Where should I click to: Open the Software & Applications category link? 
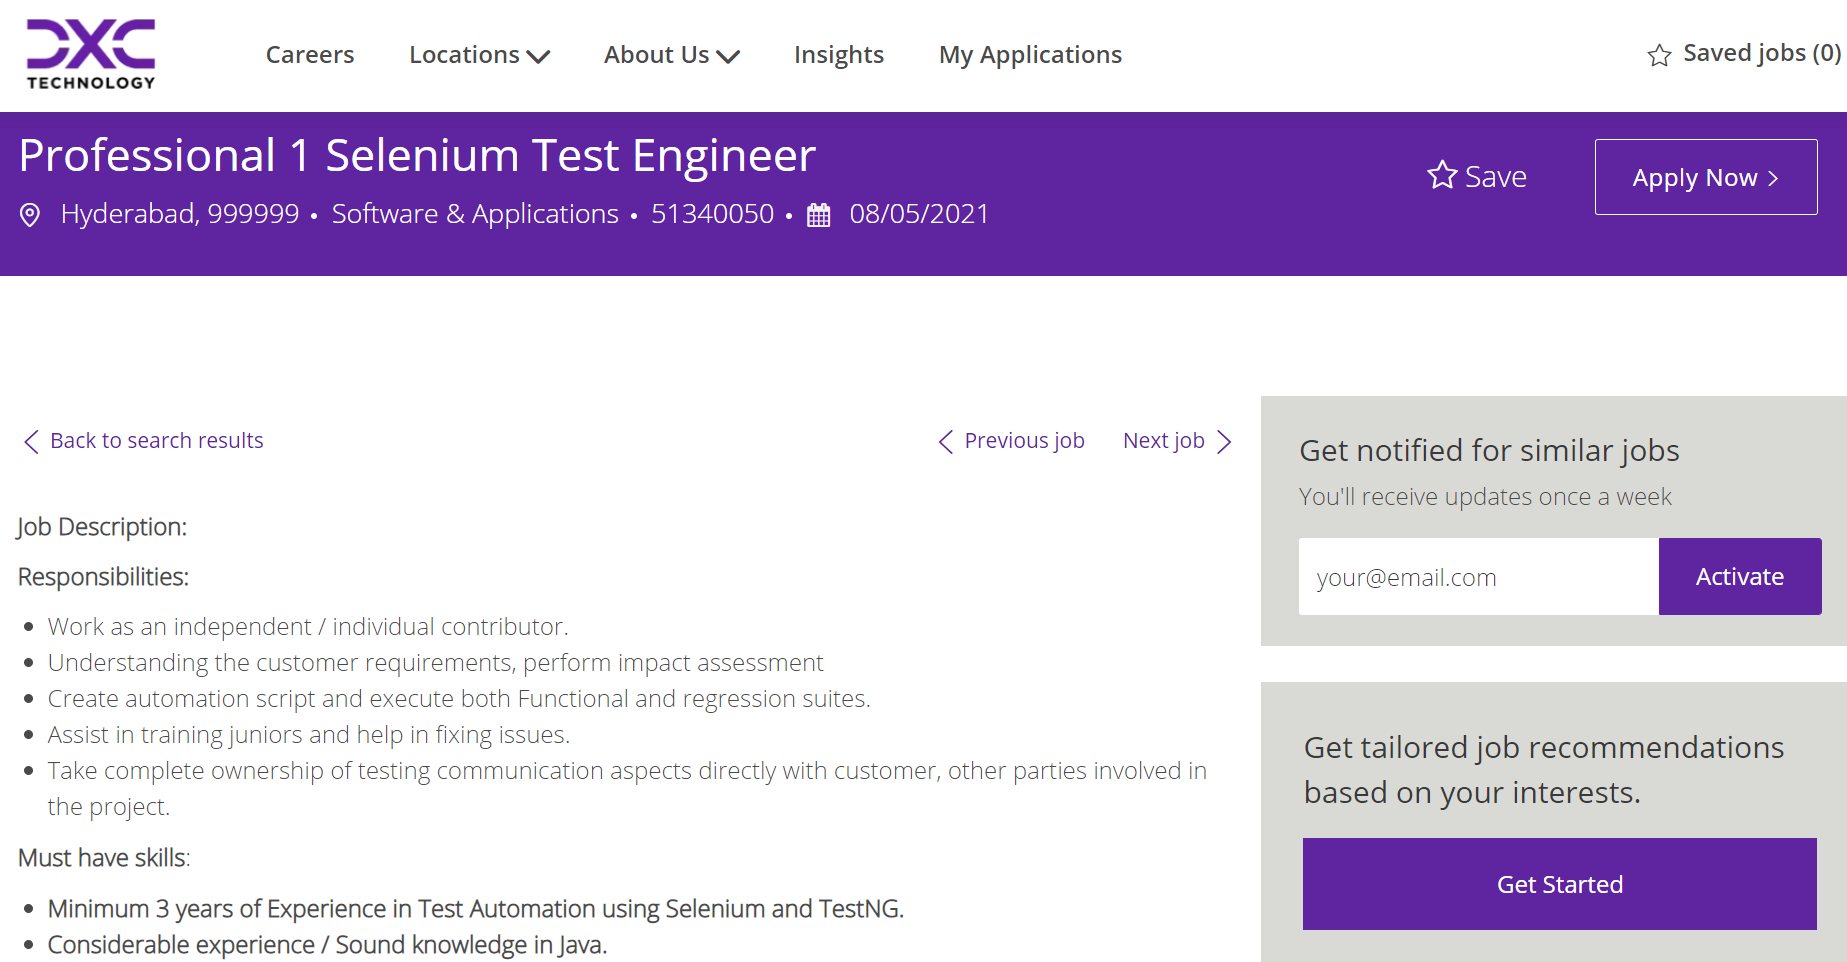pyautogui.click(x=475, y=214)
